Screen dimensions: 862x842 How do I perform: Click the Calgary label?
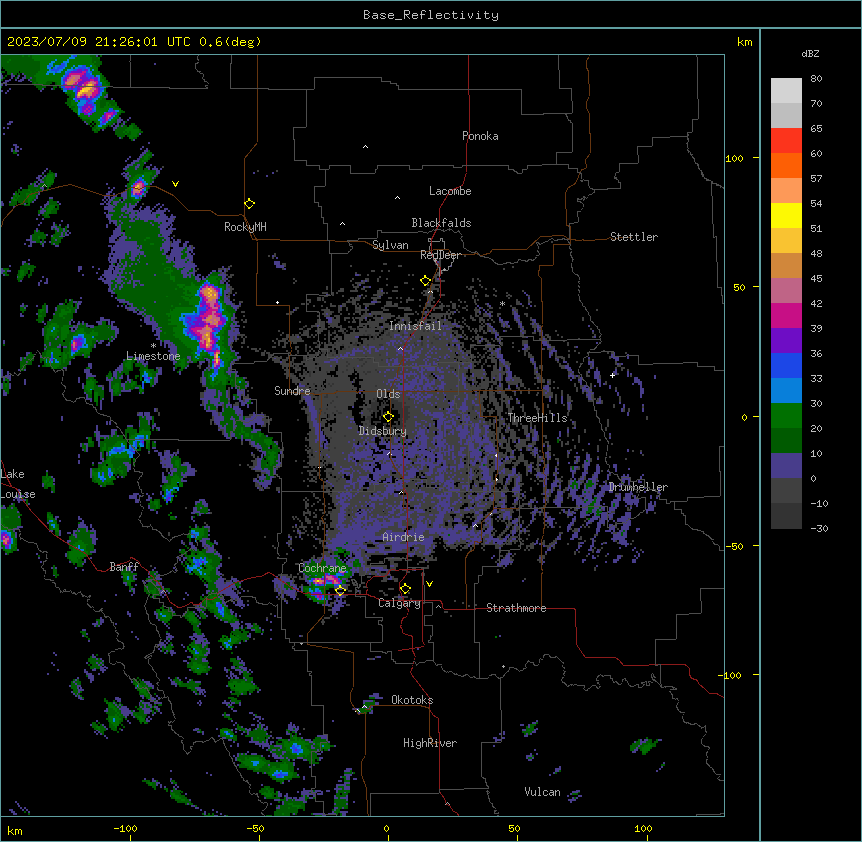tap(399, 603)
